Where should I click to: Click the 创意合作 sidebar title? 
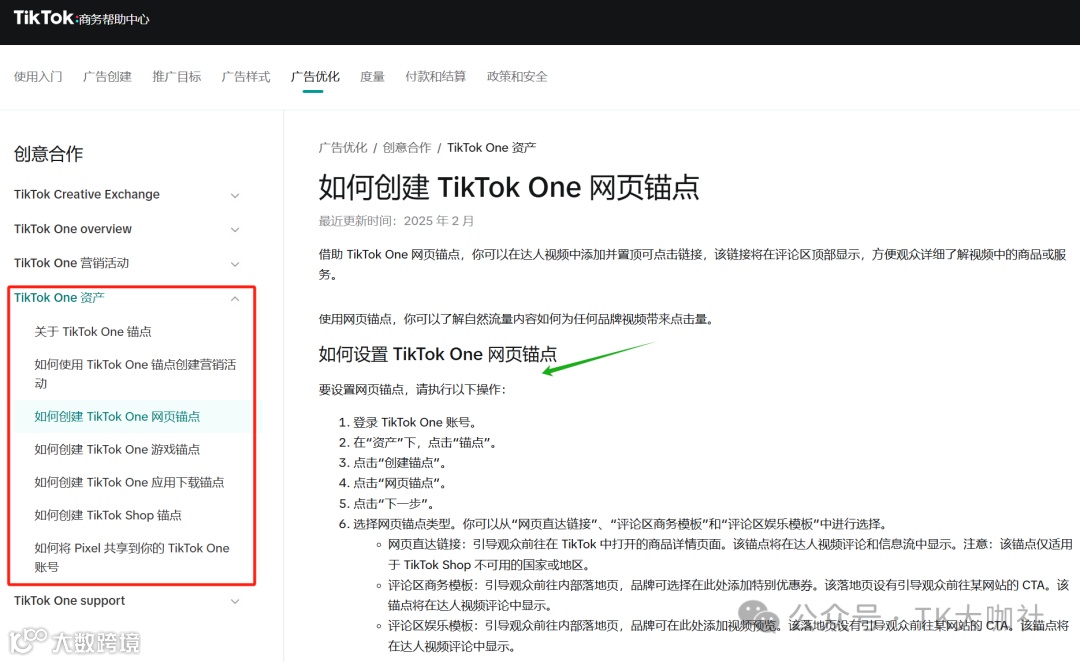pos(48,154)
